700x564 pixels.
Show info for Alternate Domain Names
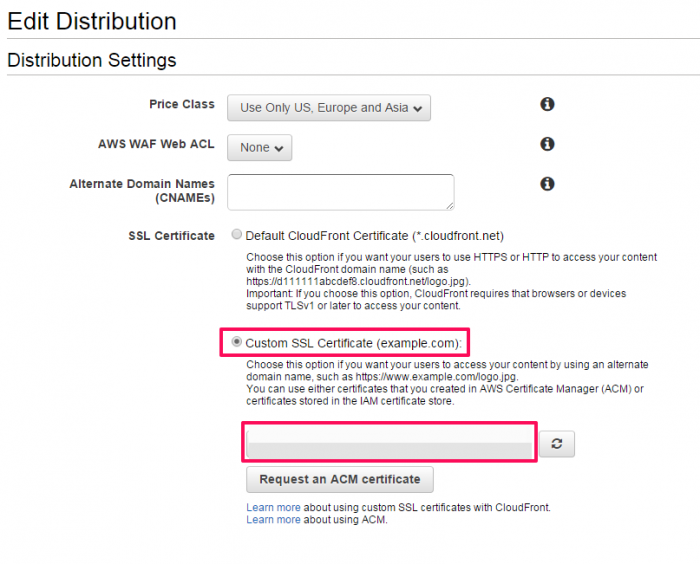coord(547,184)
